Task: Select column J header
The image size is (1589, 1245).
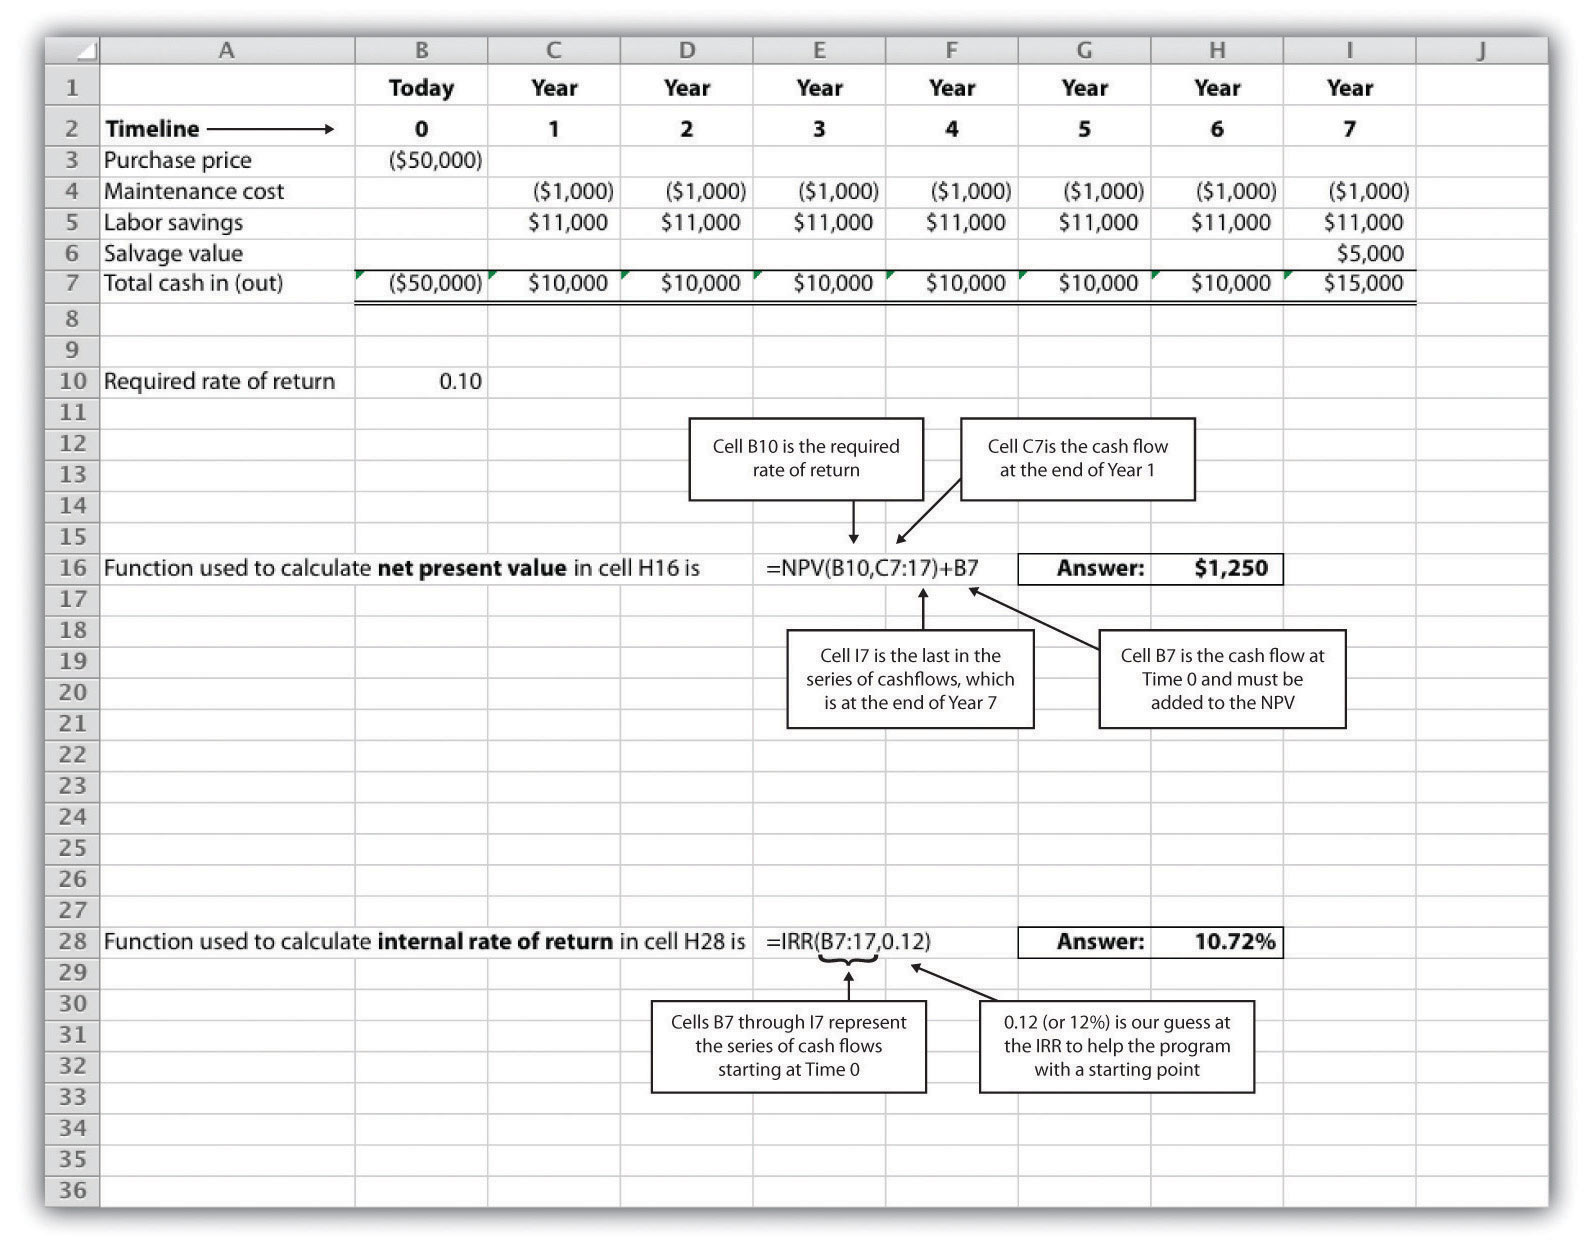Action: tap(1481, 51)
